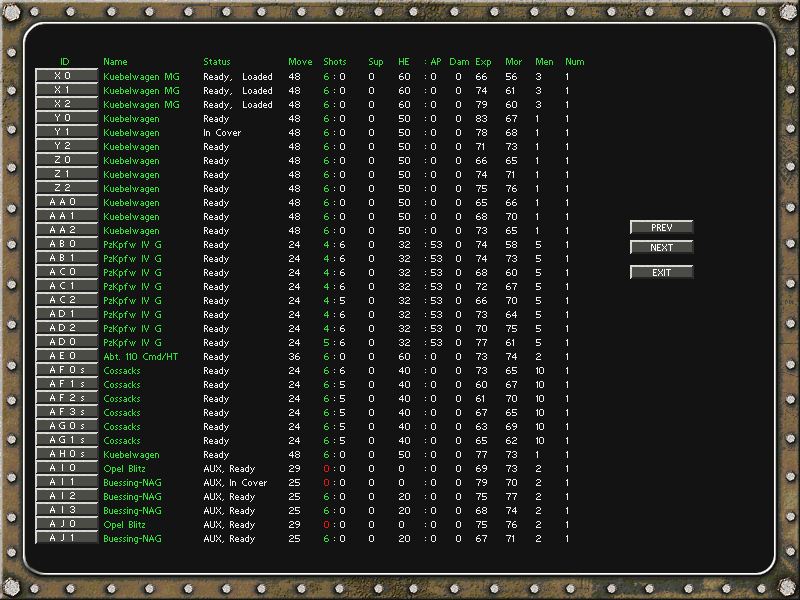Select Cossacks unit A F 0 s button

66,370
